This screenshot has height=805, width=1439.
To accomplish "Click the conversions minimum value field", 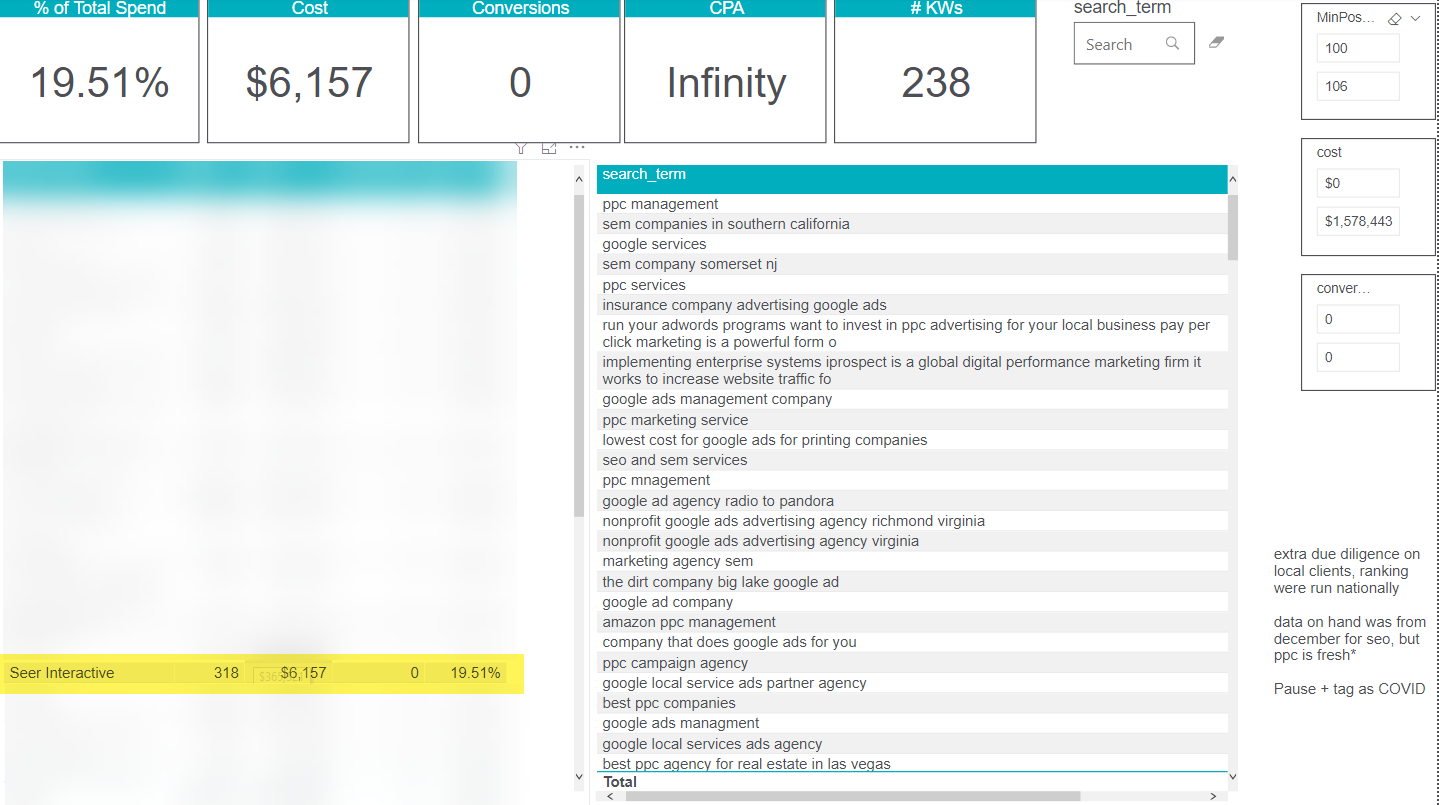I will (x=1357, y=320).
